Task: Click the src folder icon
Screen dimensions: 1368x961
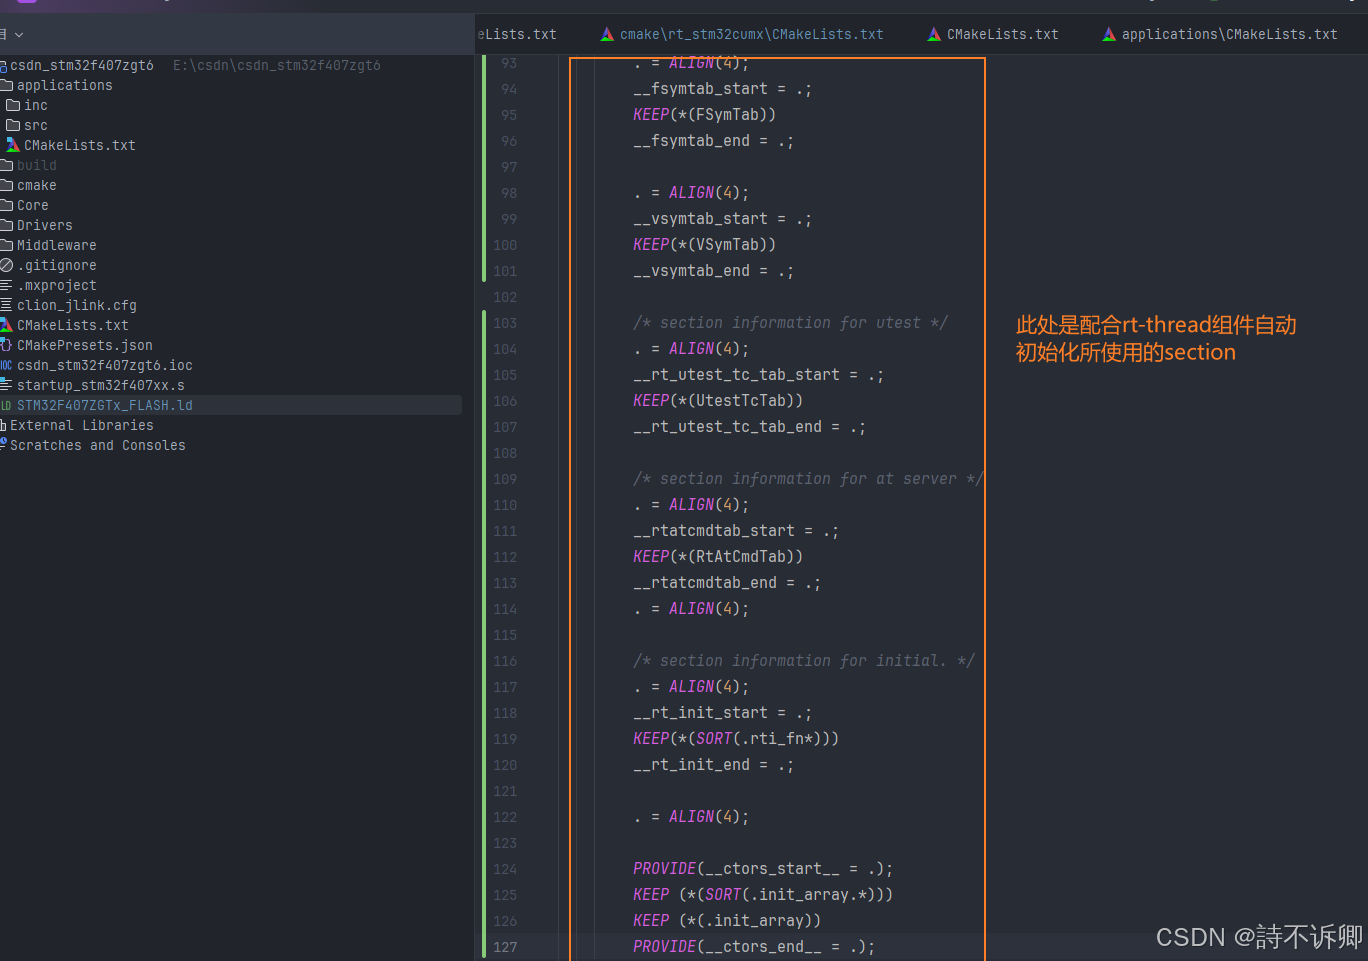Action: [x=13, y=125]
